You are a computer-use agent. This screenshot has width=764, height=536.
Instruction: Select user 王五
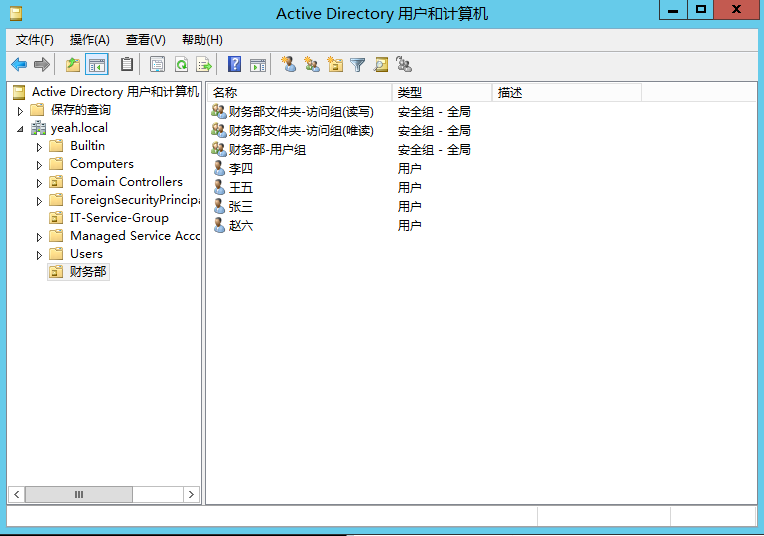pos(241,188)
